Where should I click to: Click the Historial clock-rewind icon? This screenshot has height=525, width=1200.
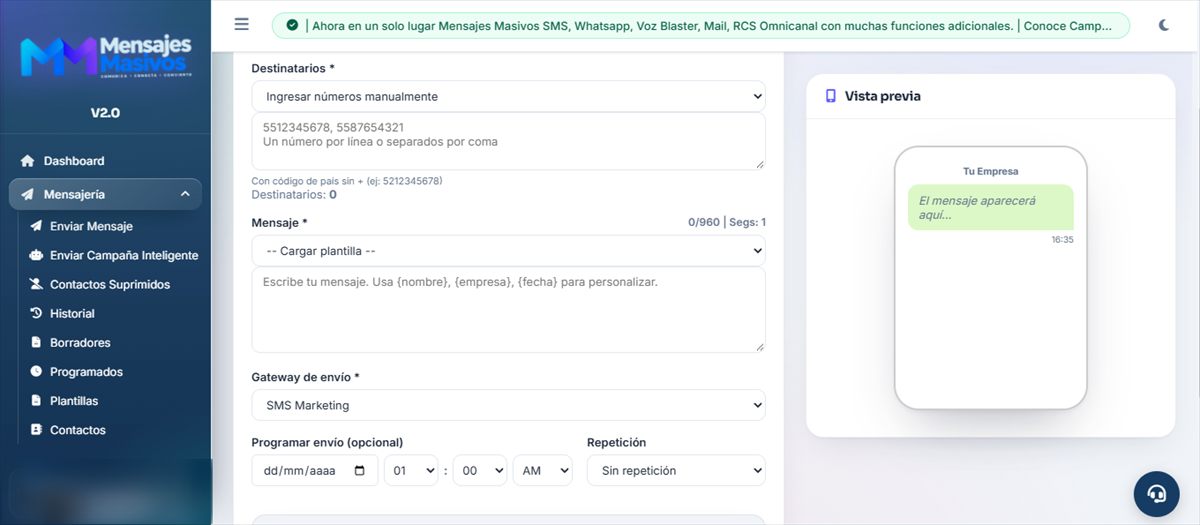37,313
